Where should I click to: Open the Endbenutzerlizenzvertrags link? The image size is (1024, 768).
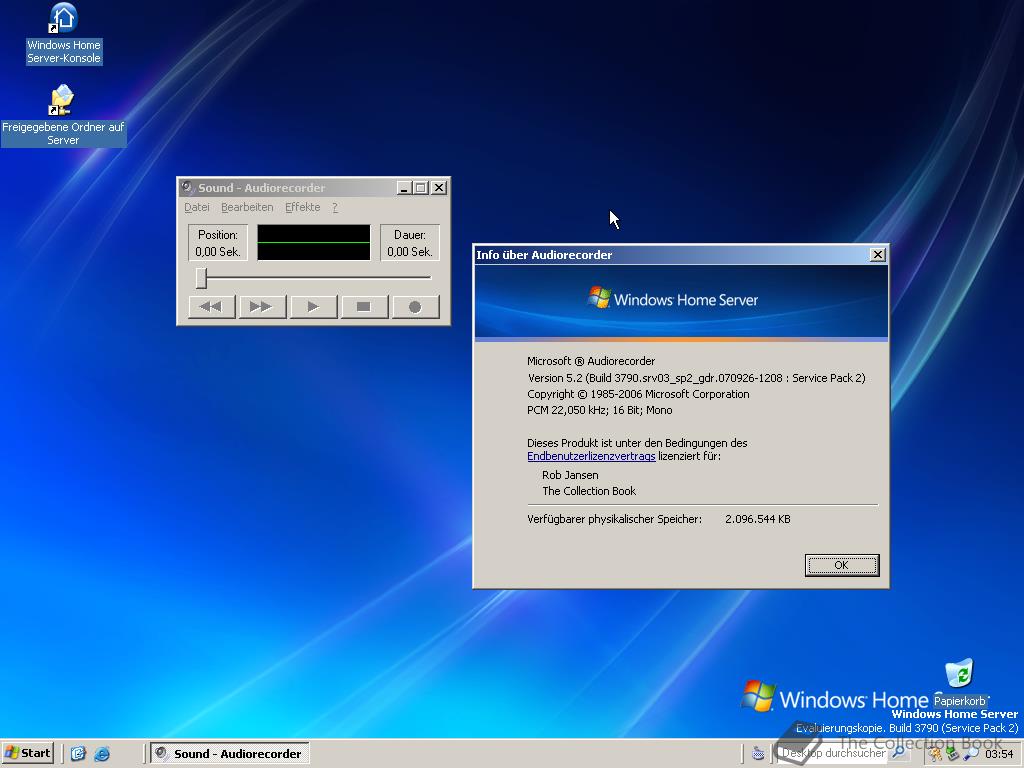[591, 456]
